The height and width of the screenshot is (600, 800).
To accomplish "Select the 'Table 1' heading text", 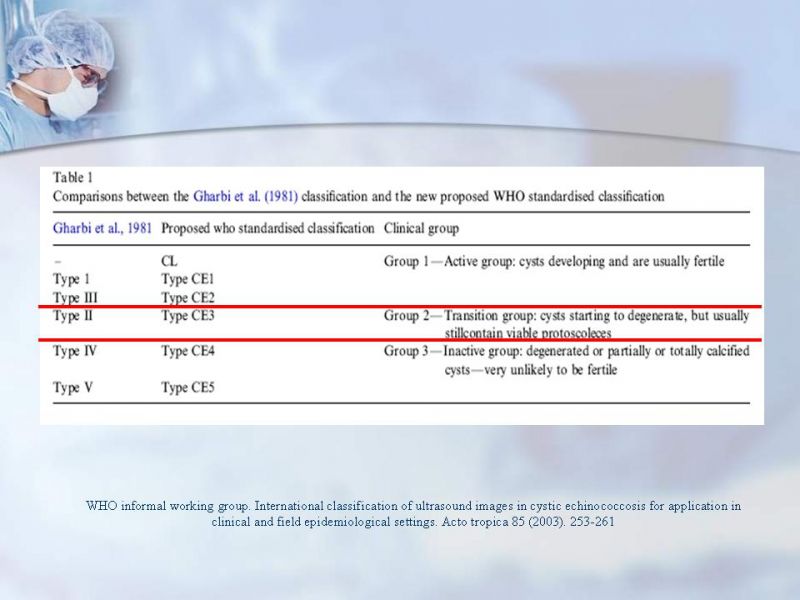I will click(x=73, y=178).
